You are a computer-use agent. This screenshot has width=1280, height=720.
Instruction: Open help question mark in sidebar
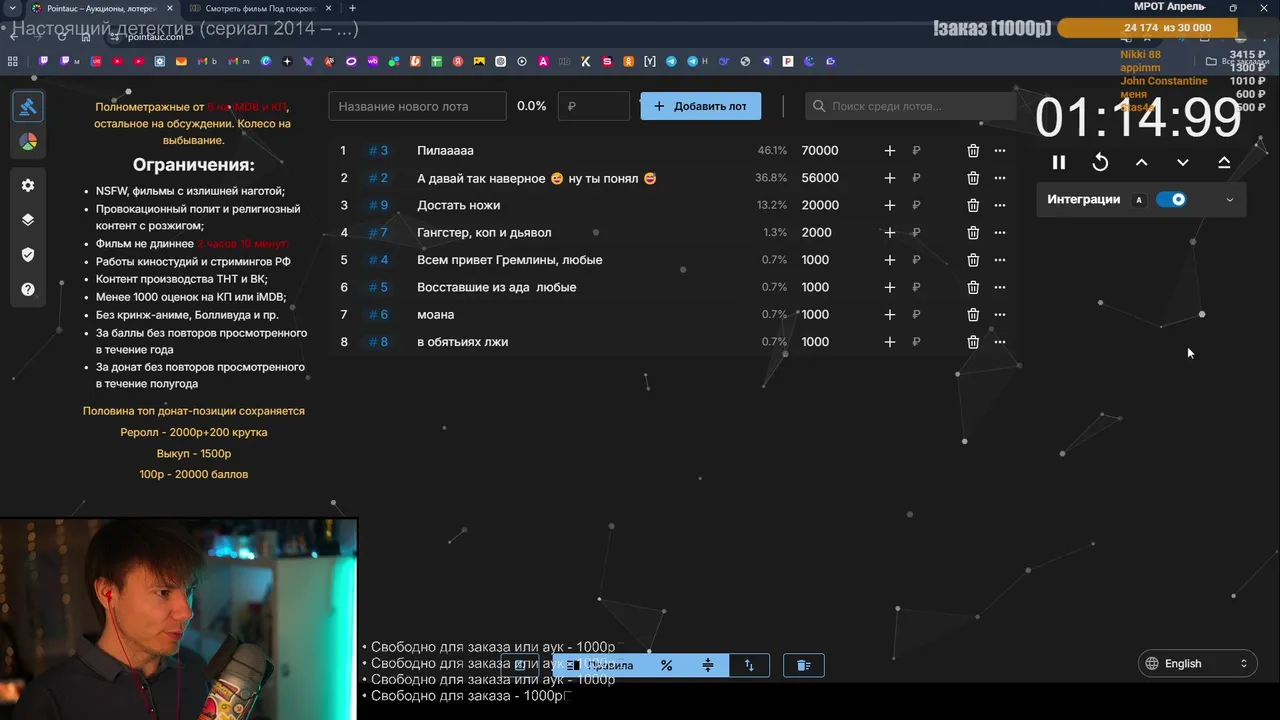pos(28,289)
